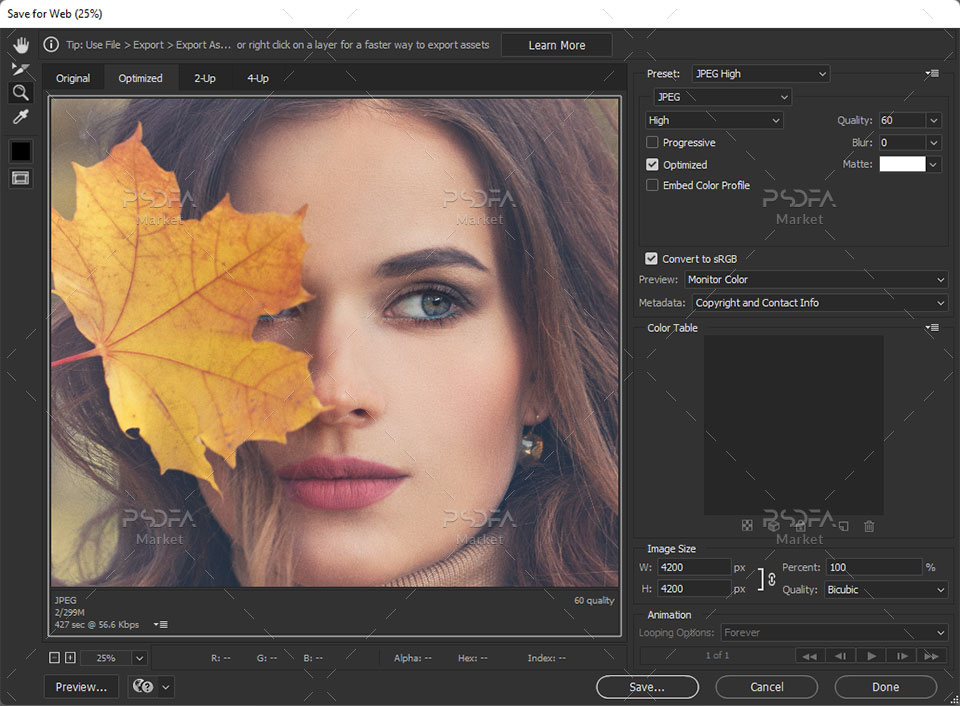
Task: Enable the Progressive checkbox
Action: tap(653, 143)
